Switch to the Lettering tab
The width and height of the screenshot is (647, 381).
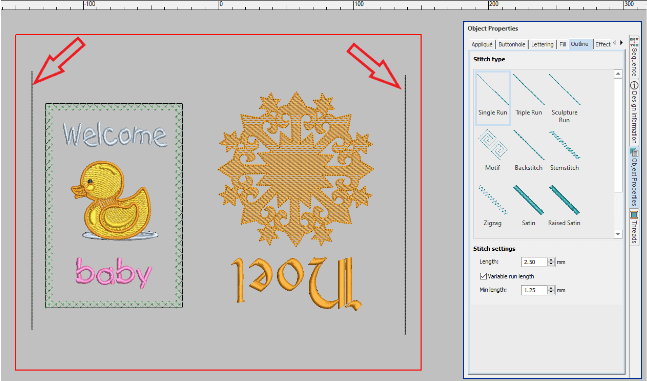point(542,44)
